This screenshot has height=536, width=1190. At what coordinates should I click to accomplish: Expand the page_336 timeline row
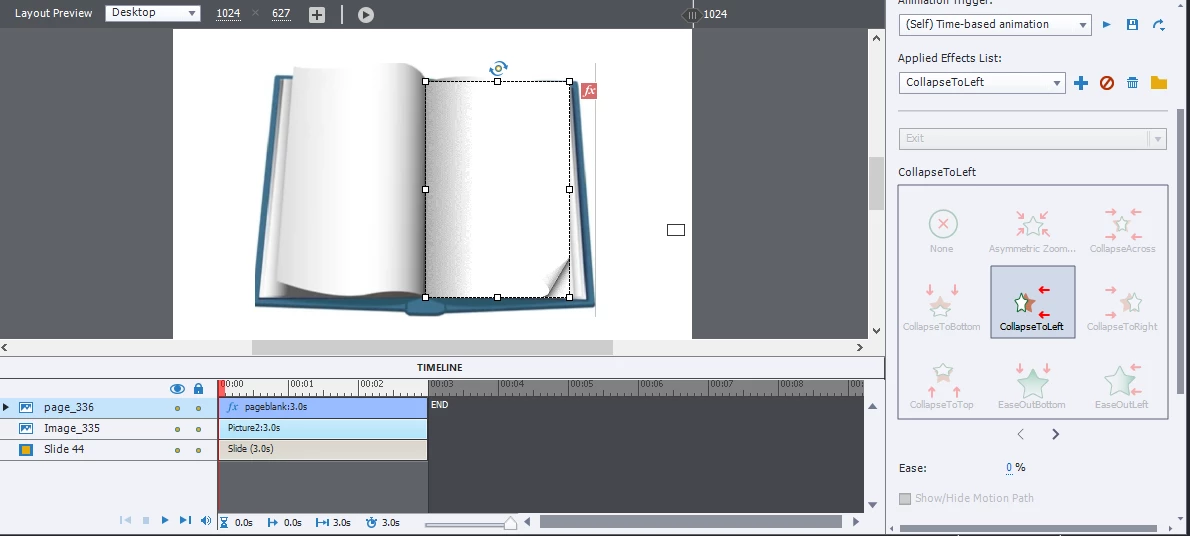coord(6,408)
